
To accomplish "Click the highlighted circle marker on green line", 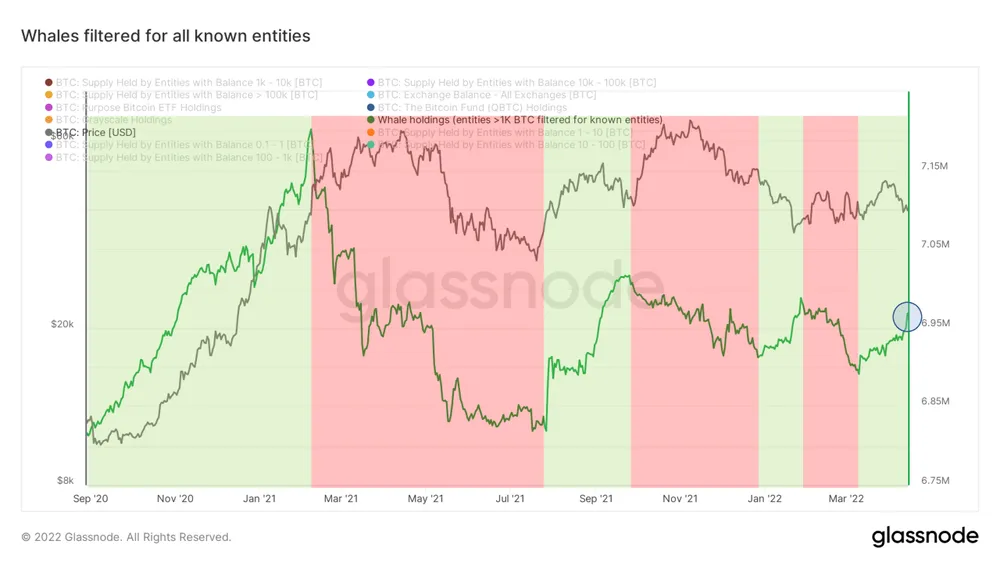I will pos(907,316).
